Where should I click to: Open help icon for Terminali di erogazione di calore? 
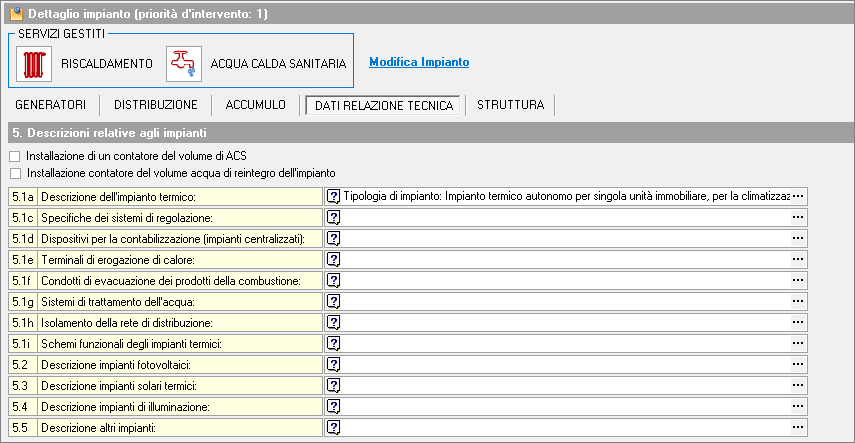(334, 260)
